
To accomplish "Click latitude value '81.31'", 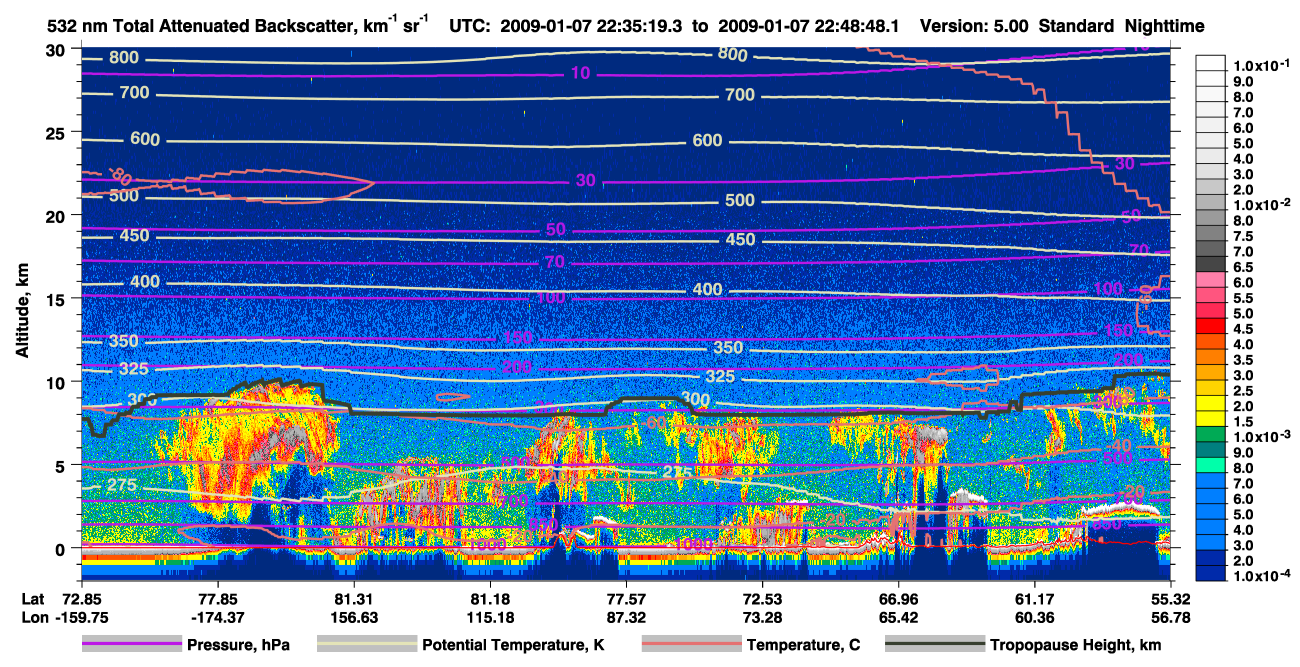I will click(353, 599).
